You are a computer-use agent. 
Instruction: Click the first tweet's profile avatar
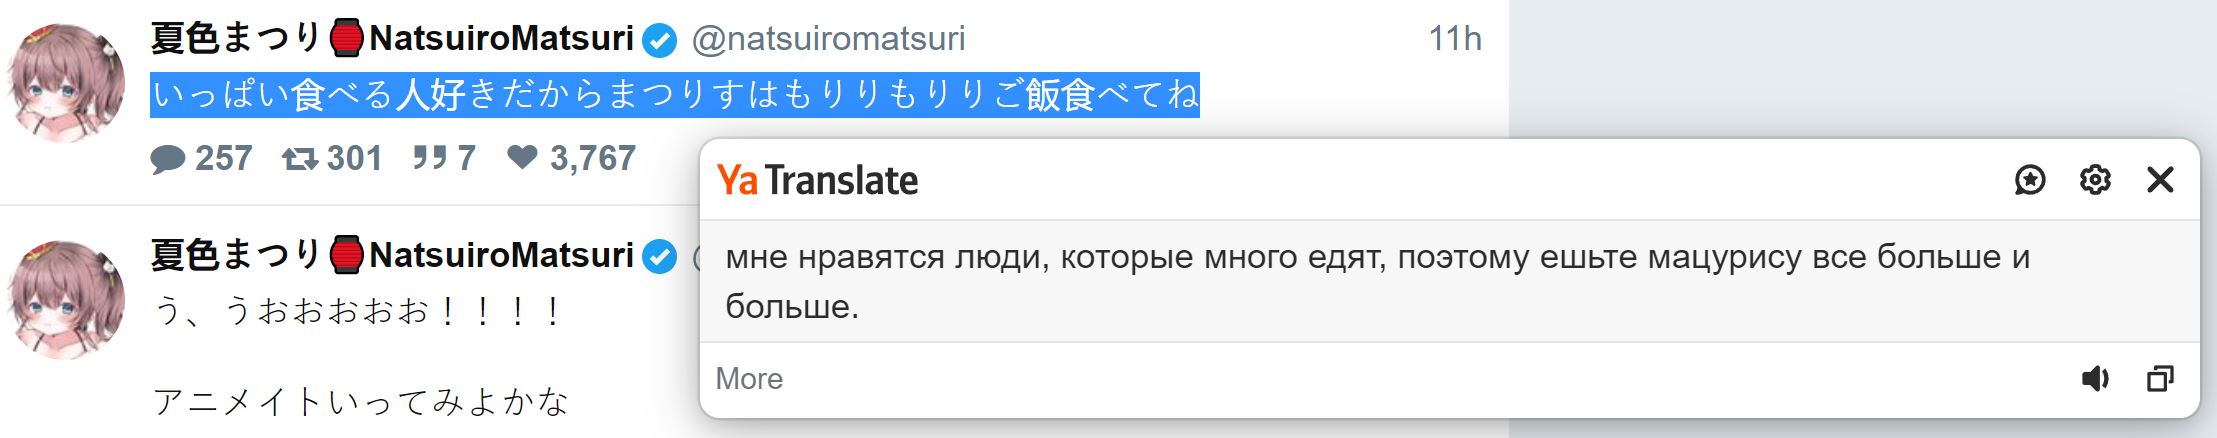click(66, 82)
